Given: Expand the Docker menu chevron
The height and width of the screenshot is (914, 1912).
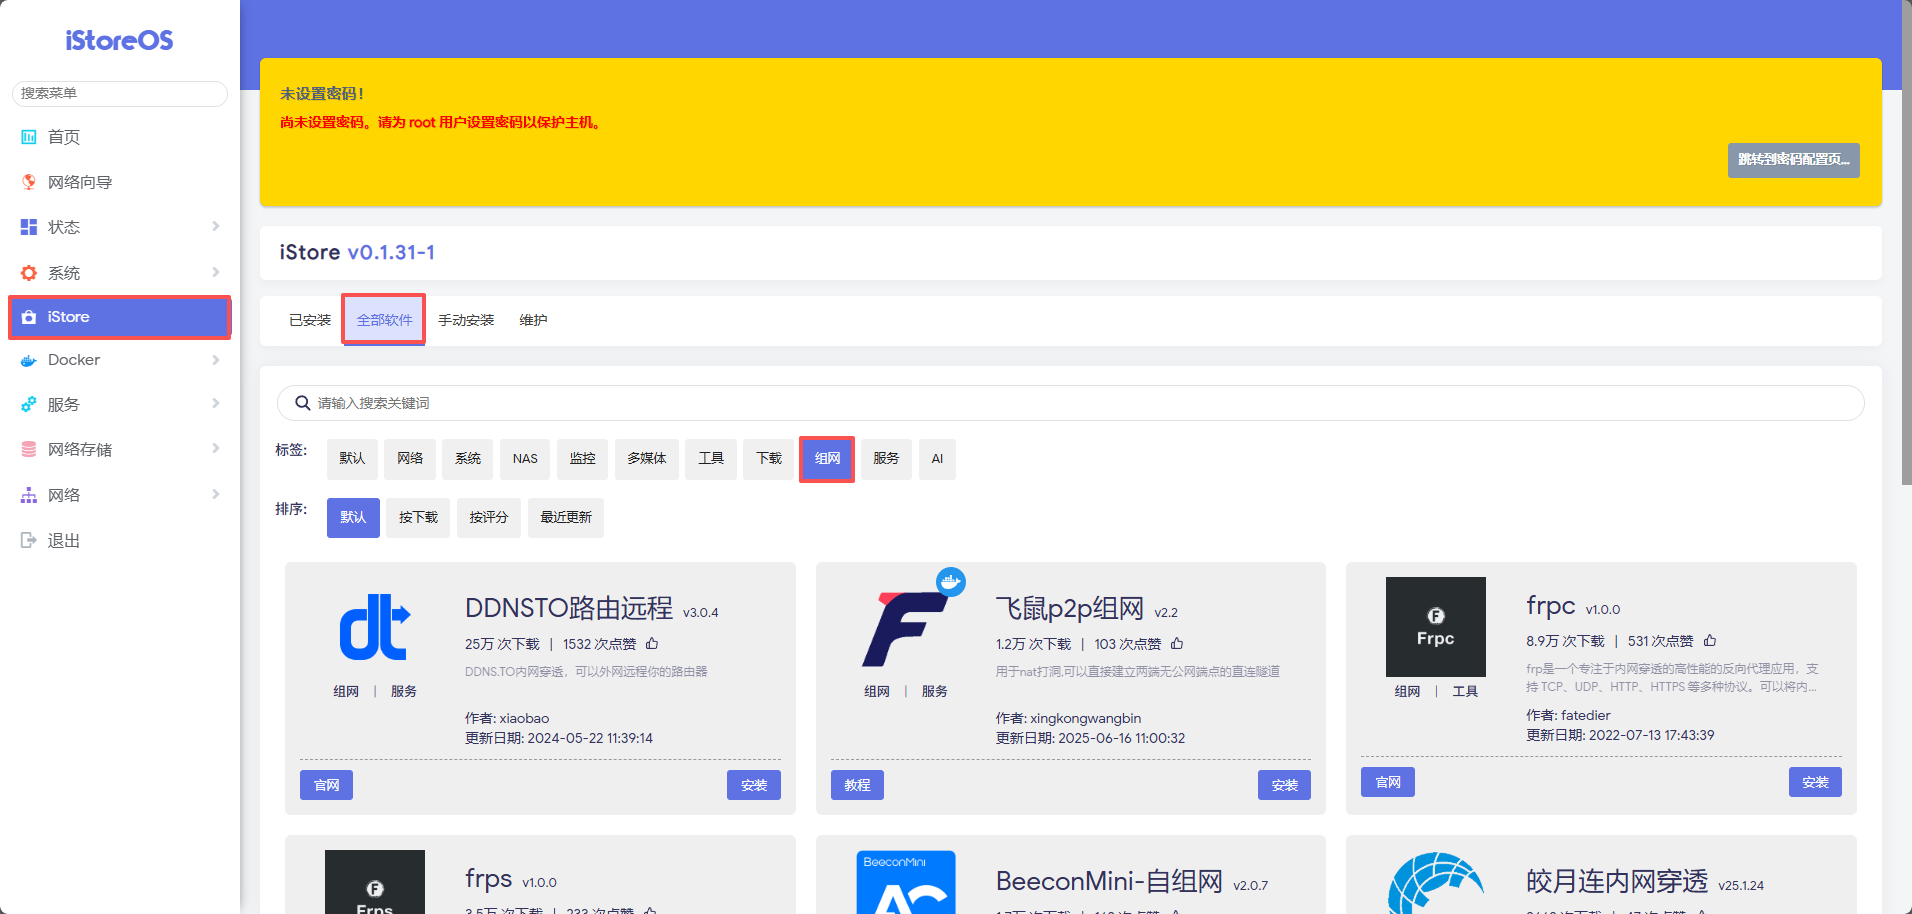Looking at the screenshot, I should [x=216, y=360].
